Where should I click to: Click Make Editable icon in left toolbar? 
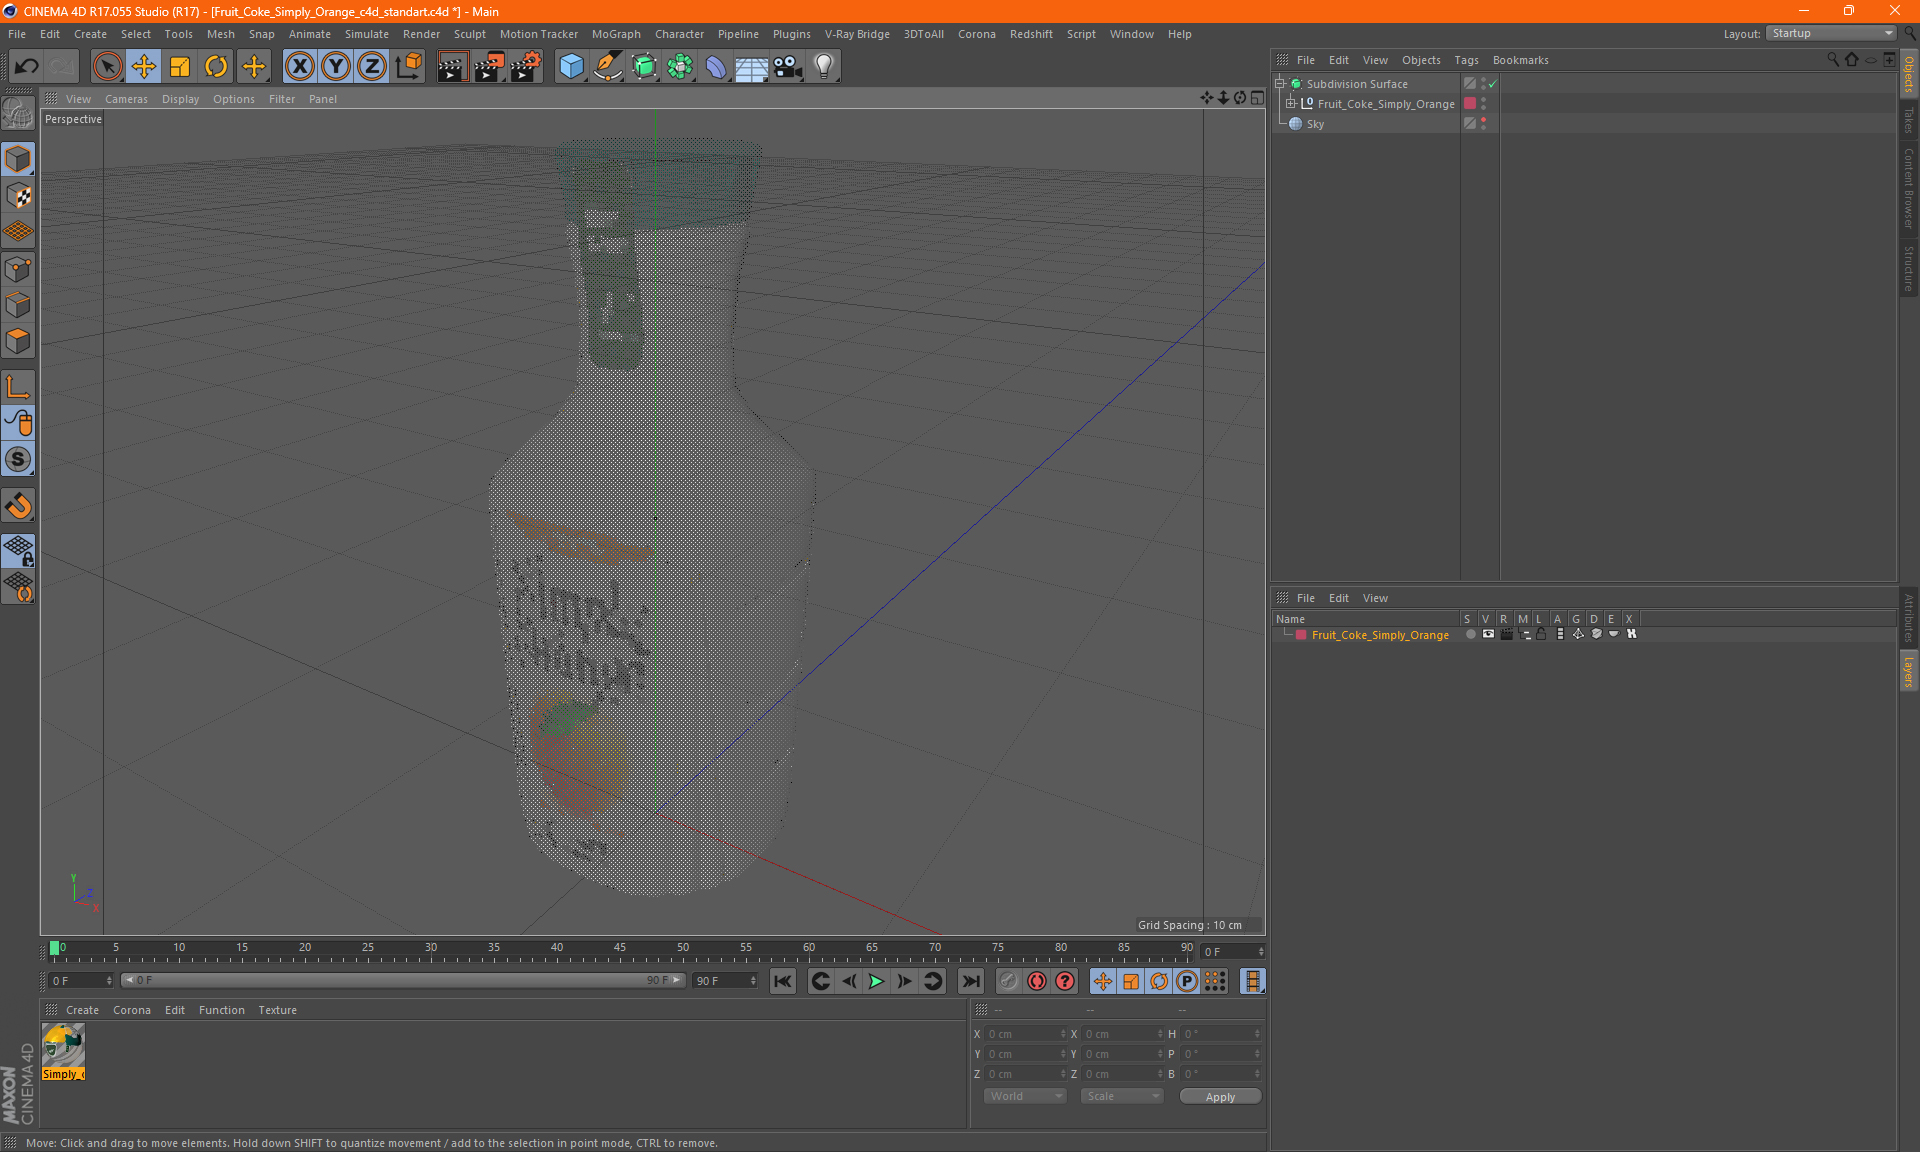(18, 114)
